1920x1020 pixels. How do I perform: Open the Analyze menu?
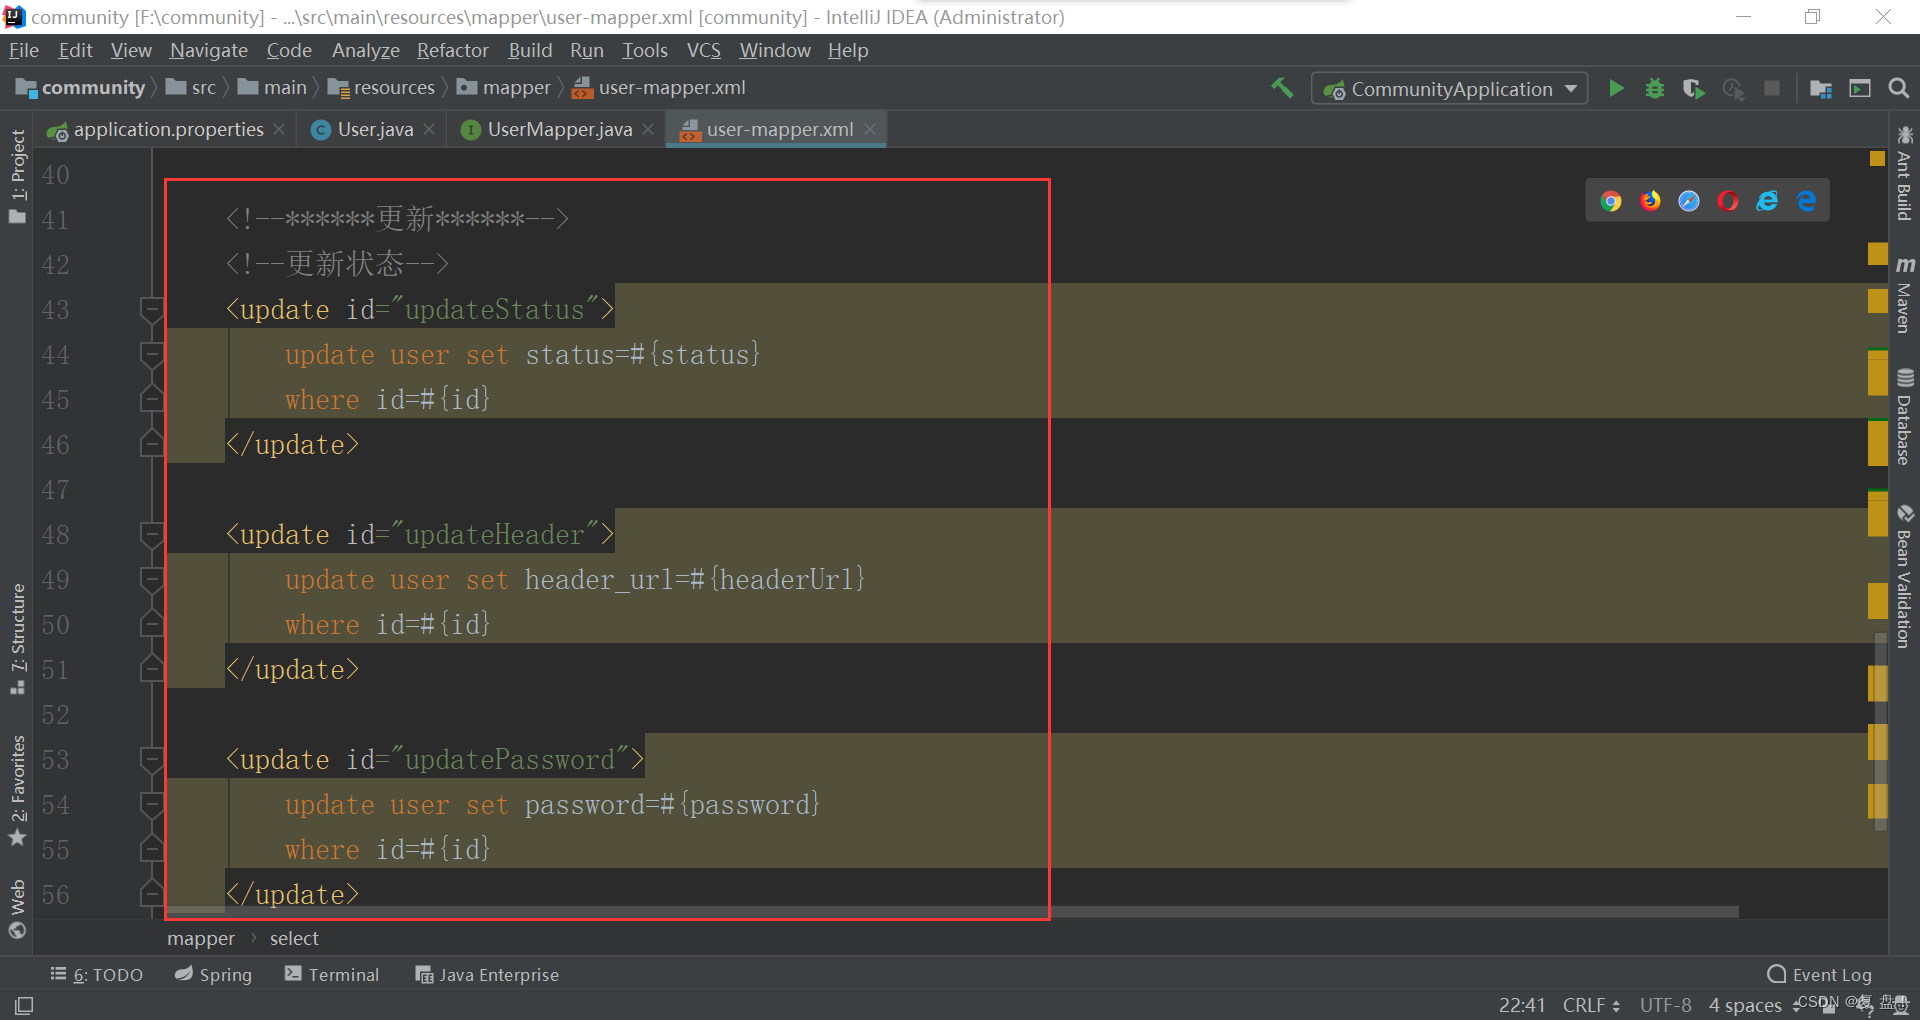pyautogui.click(x=365, y=50)
